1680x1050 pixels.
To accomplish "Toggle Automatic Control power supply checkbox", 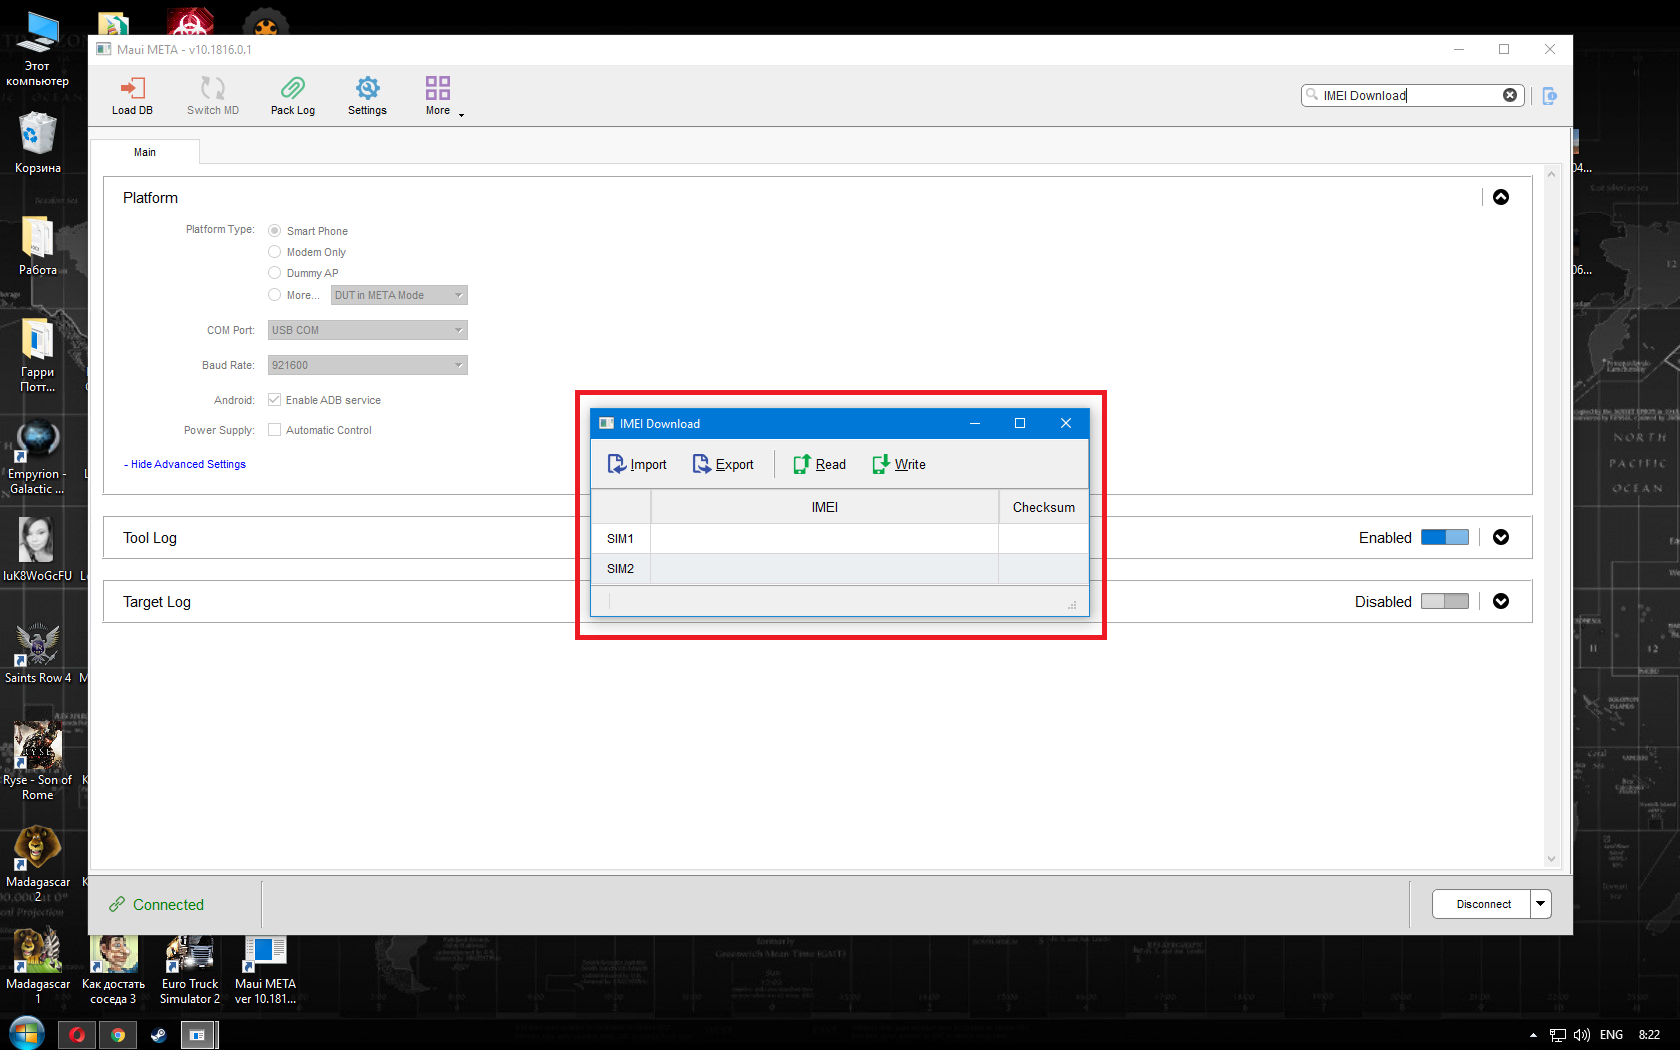I will point(274,430).
